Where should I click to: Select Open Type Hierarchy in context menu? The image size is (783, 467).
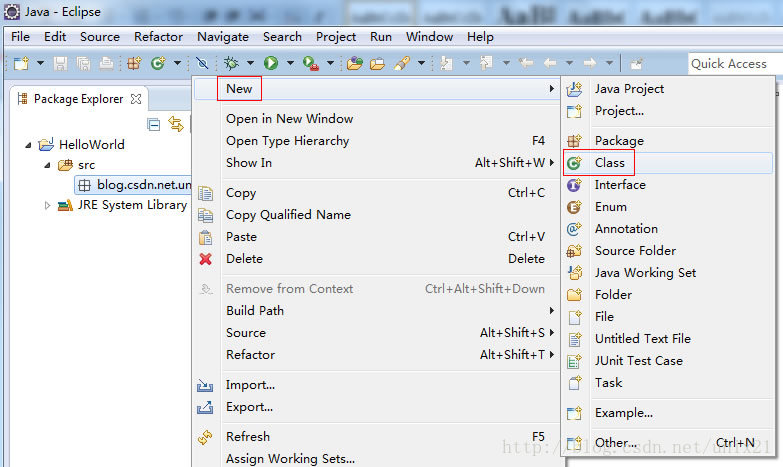(376, 141)
